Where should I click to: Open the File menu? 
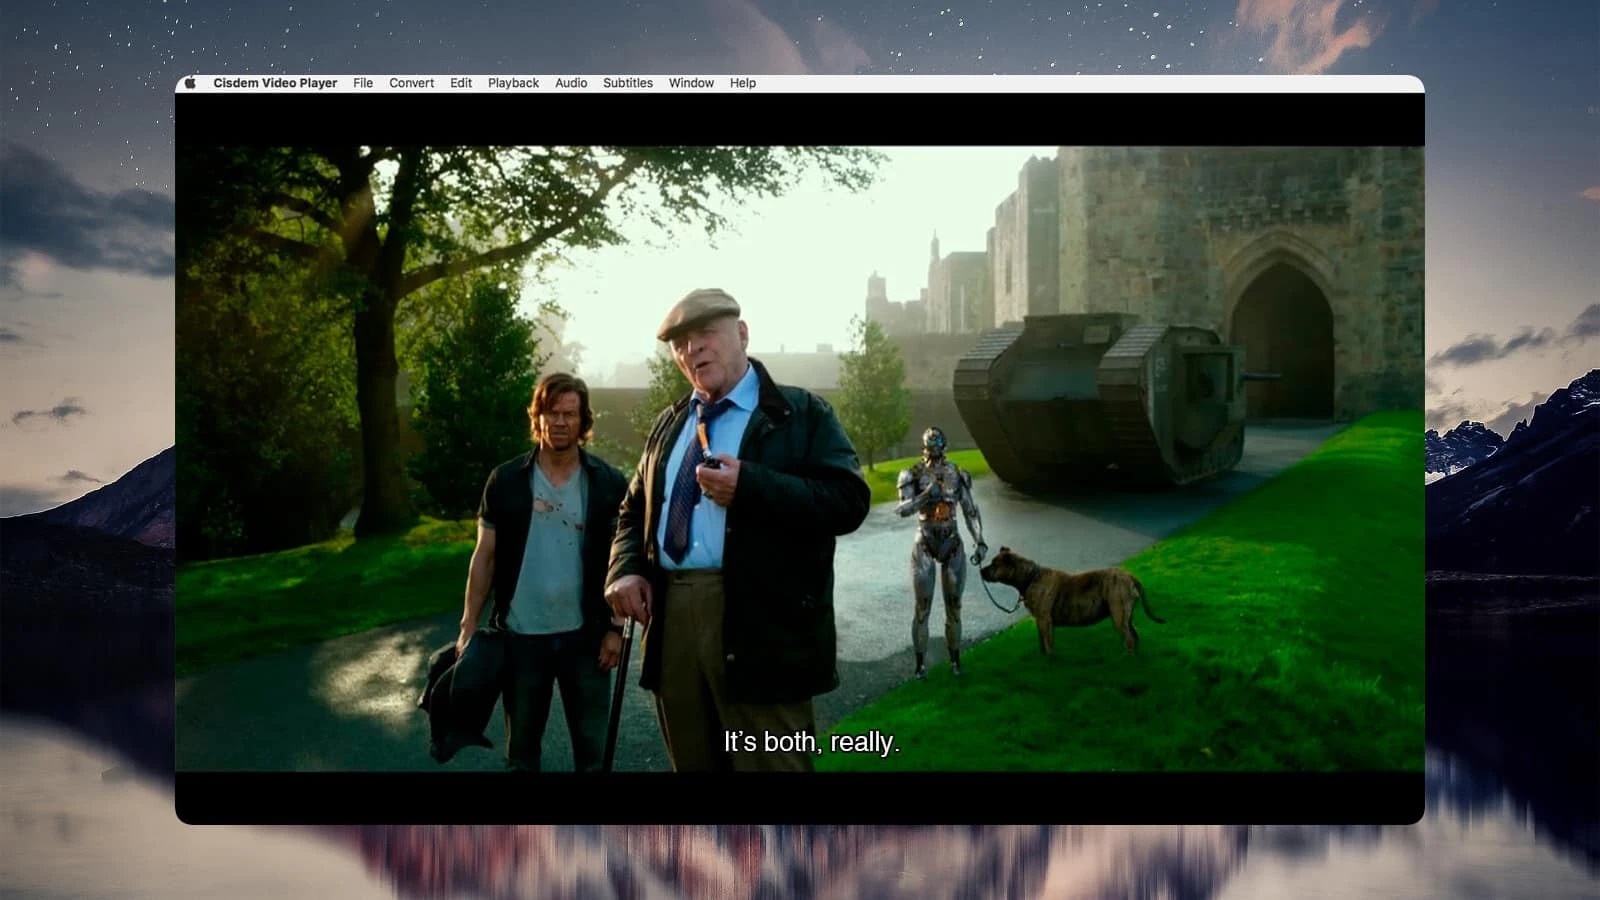coord(363,83)
